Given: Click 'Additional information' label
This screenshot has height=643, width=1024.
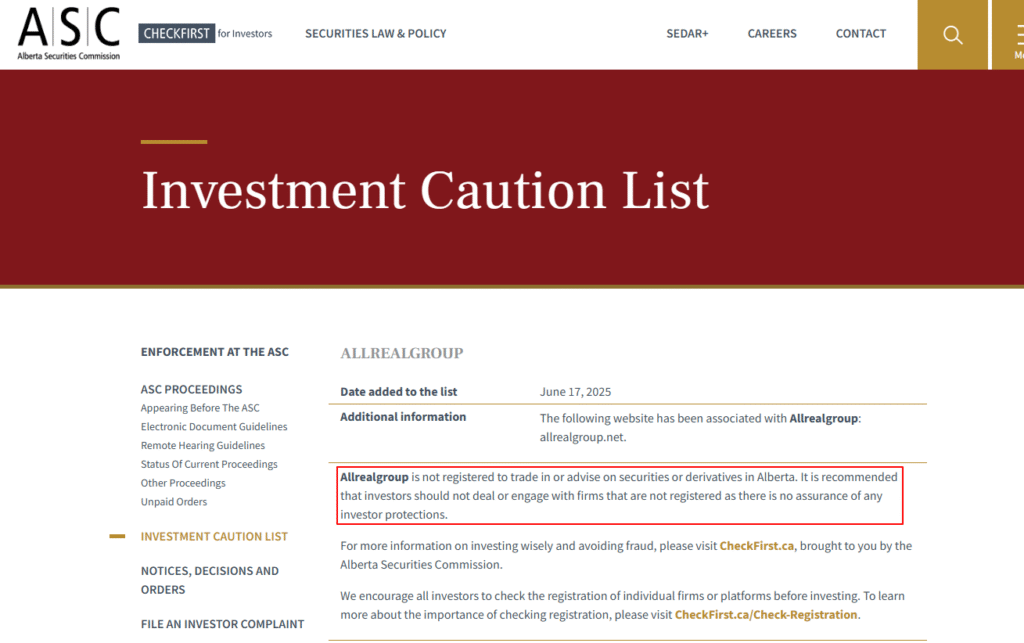Looking at the screenshot, I should pyautogui.click(x=403, y=416).
